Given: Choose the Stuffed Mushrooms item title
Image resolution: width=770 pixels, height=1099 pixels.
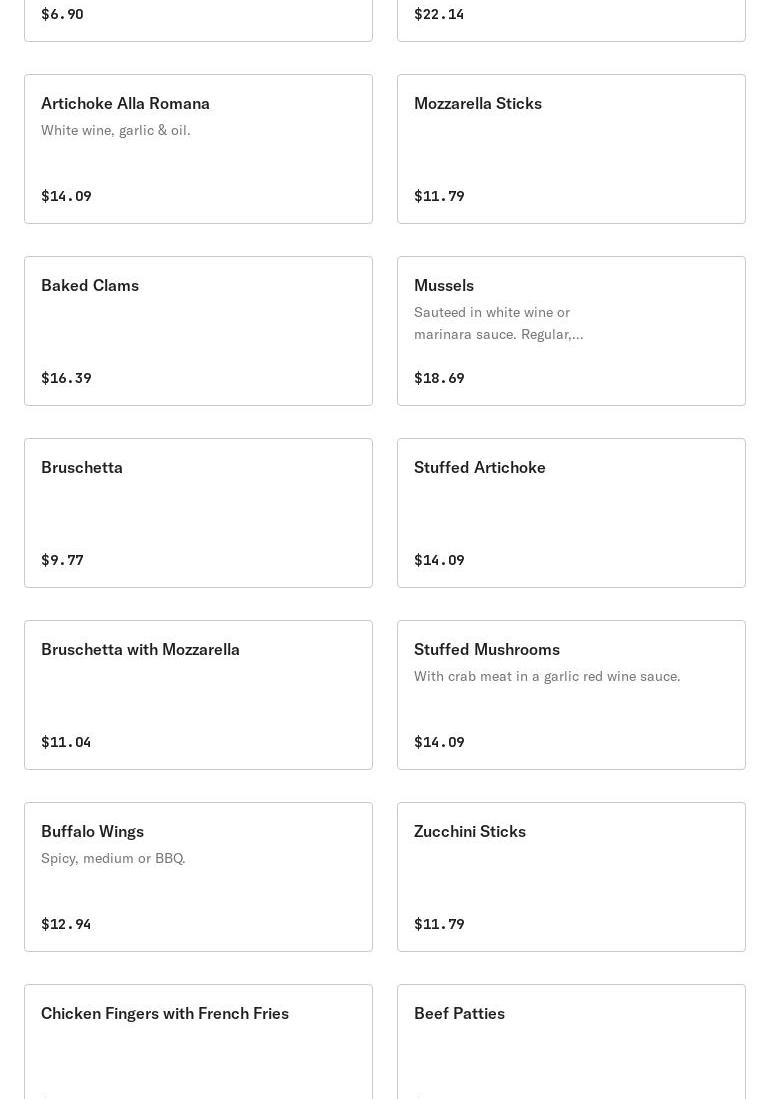Looking at the screenshot, I should [487, 650].
